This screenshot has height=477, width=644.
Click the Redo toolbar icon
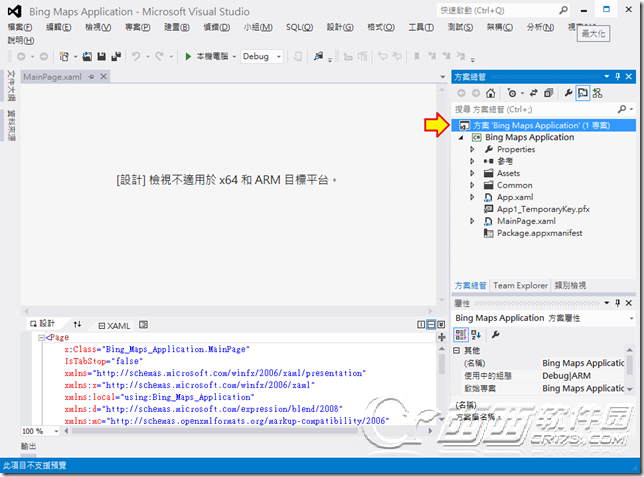(159, 56)
